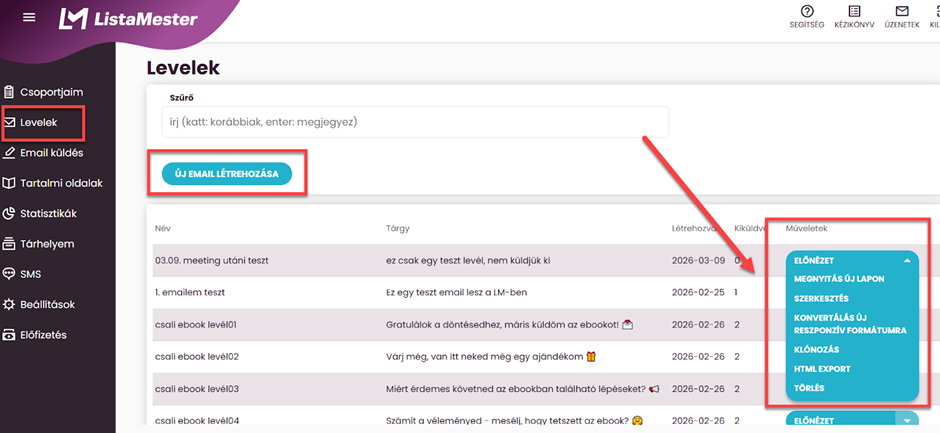Click the SMS speech bubble icon

coord(10,274)
